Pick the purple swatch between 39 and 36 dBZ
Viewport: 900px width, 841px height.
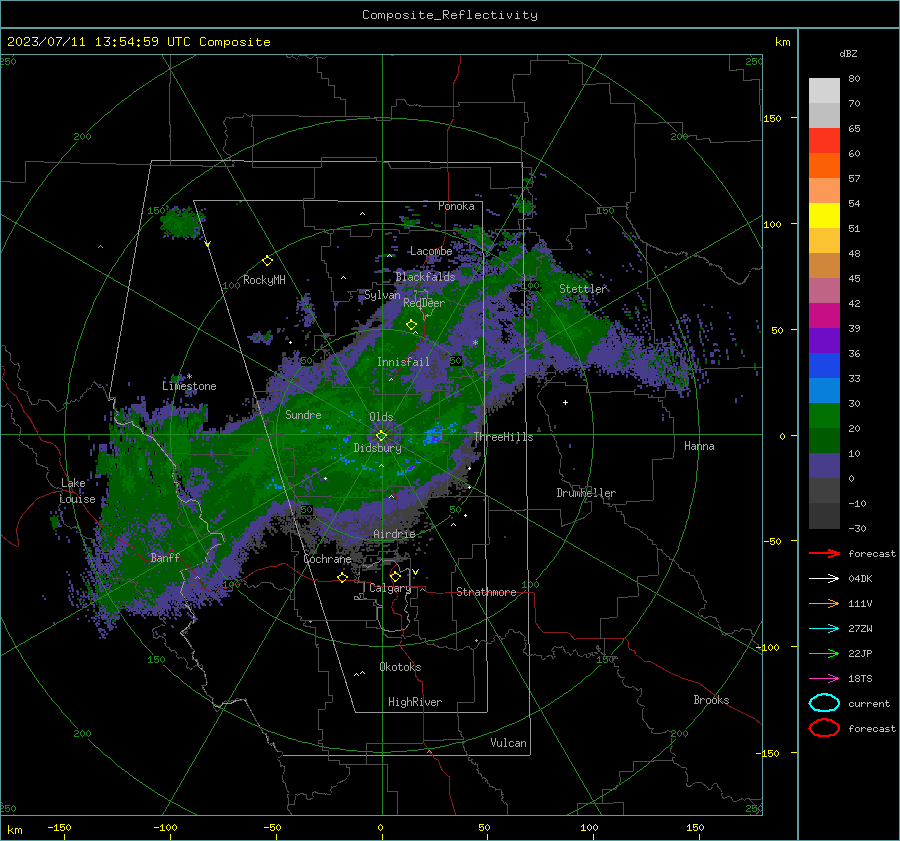tap(824, 341)
